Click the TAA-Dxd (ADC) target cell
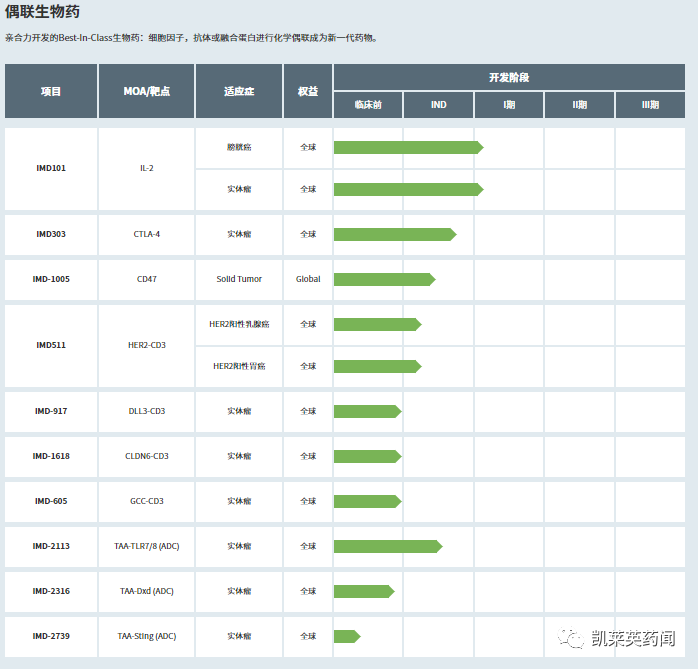698x669 pixels. coord(146,591)
